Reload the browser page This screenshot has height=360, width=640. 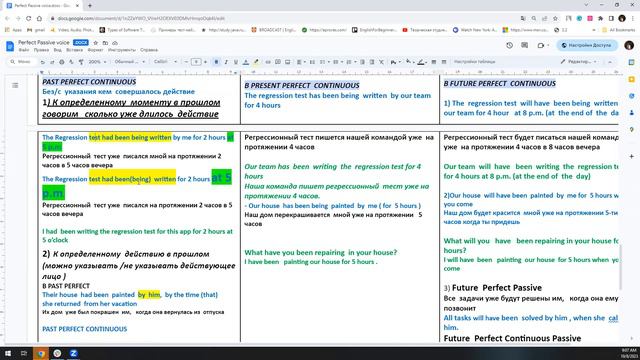[29, 18]
